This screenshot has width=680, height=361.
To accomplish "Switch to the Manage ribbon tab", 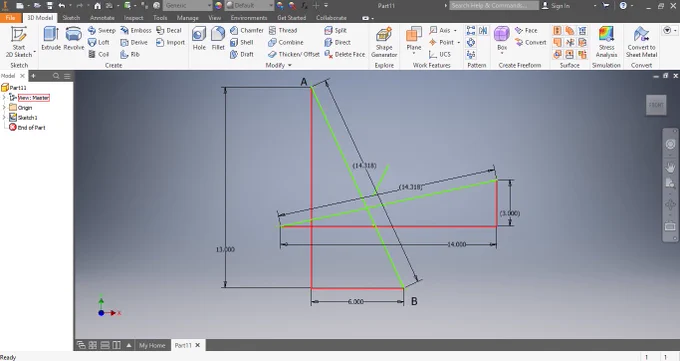I will tap(187, 18).
